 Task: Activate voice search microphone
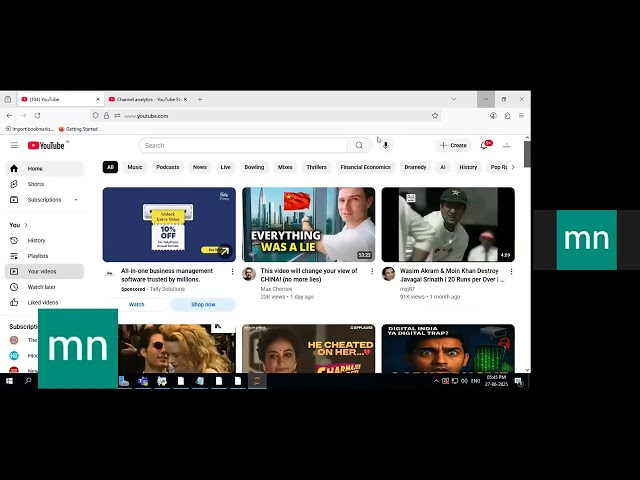pos(385,145)
